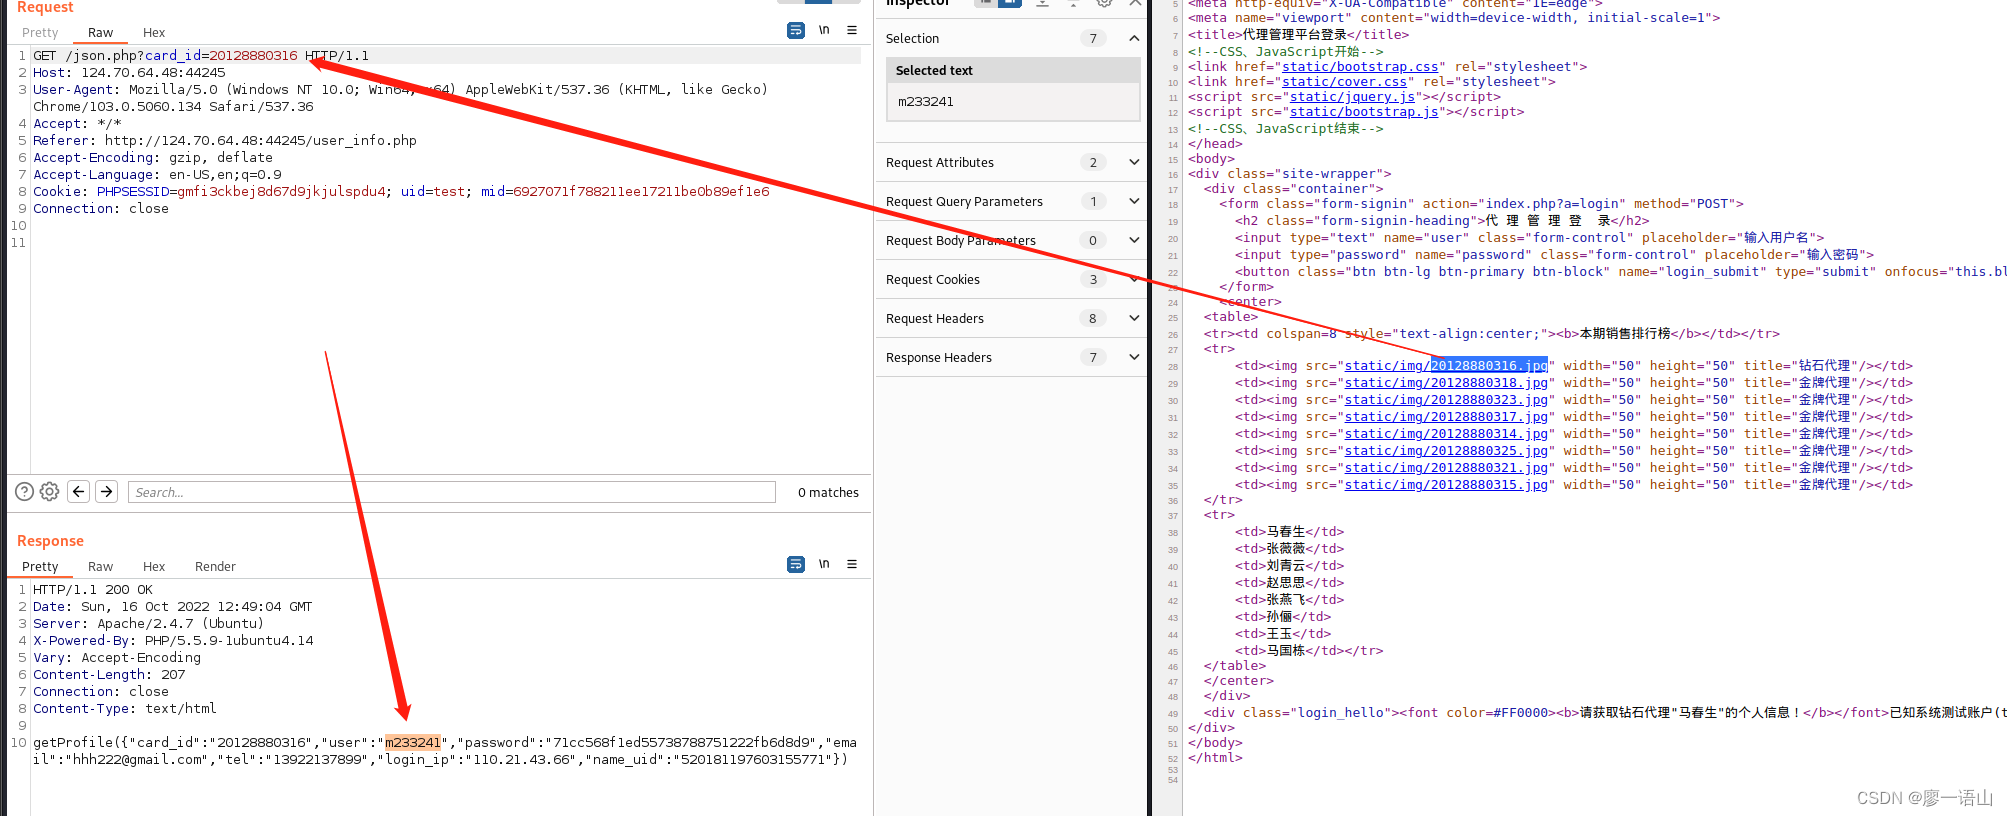Open the search help question-mark icon
Screen dimensions: 2007x816
(x=24, y=491)
